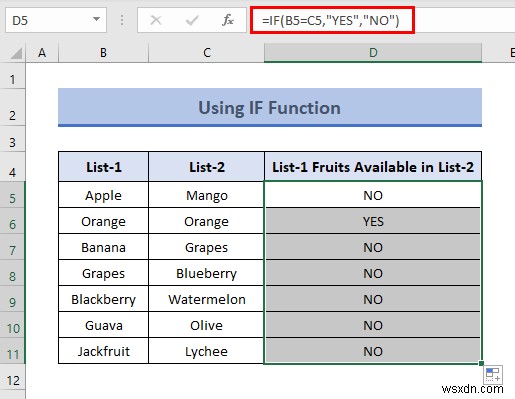Click the 'List-1' header cell
This screenshot has width=515, height=399.
pos(103,167)
